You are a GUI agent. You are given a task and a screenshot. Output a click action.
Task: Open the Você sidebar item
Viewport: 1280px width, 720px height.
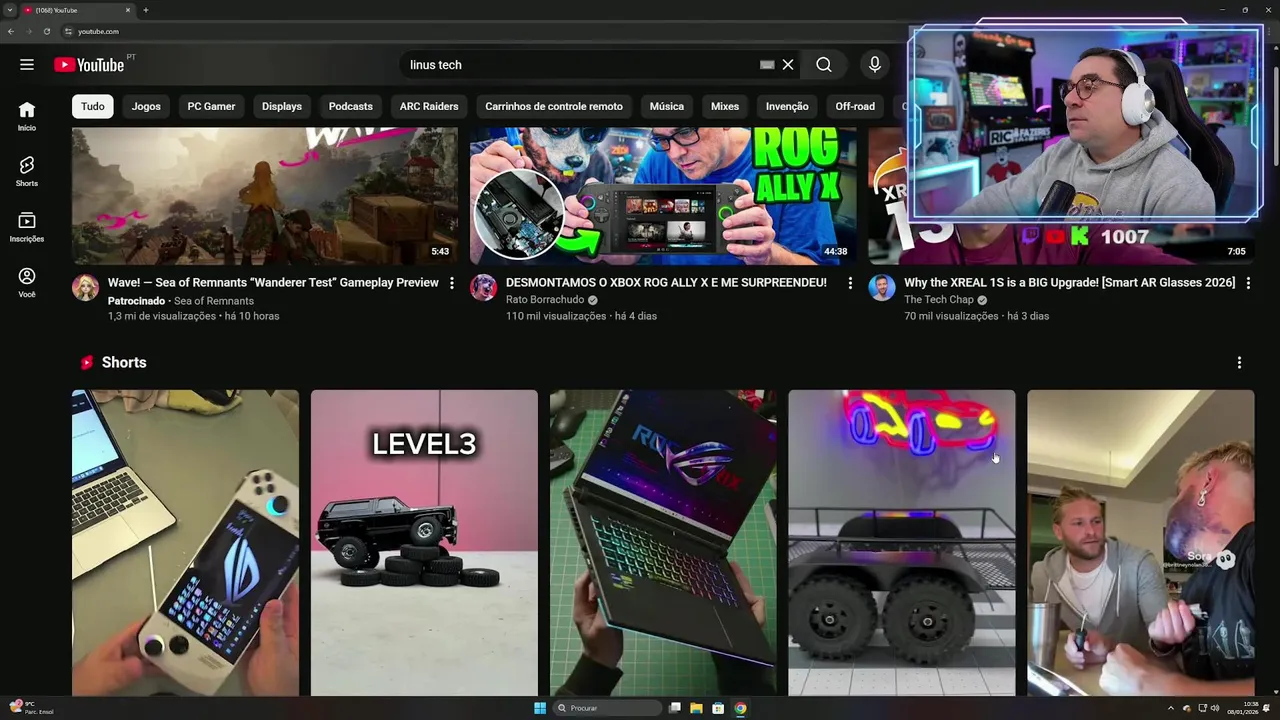click(x=27, y=283)
